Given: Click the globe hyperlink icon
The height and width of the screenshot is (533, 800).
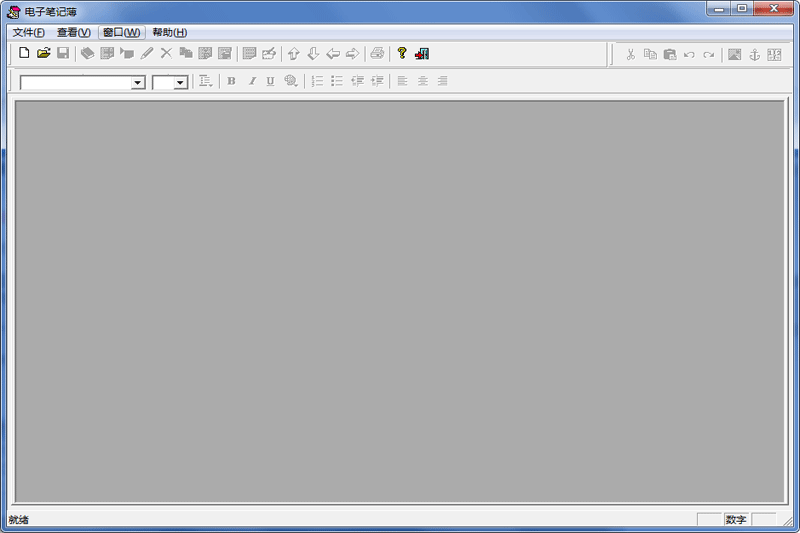Looking at the screenshot, I should pyautogui.click(x=291, y=81).
